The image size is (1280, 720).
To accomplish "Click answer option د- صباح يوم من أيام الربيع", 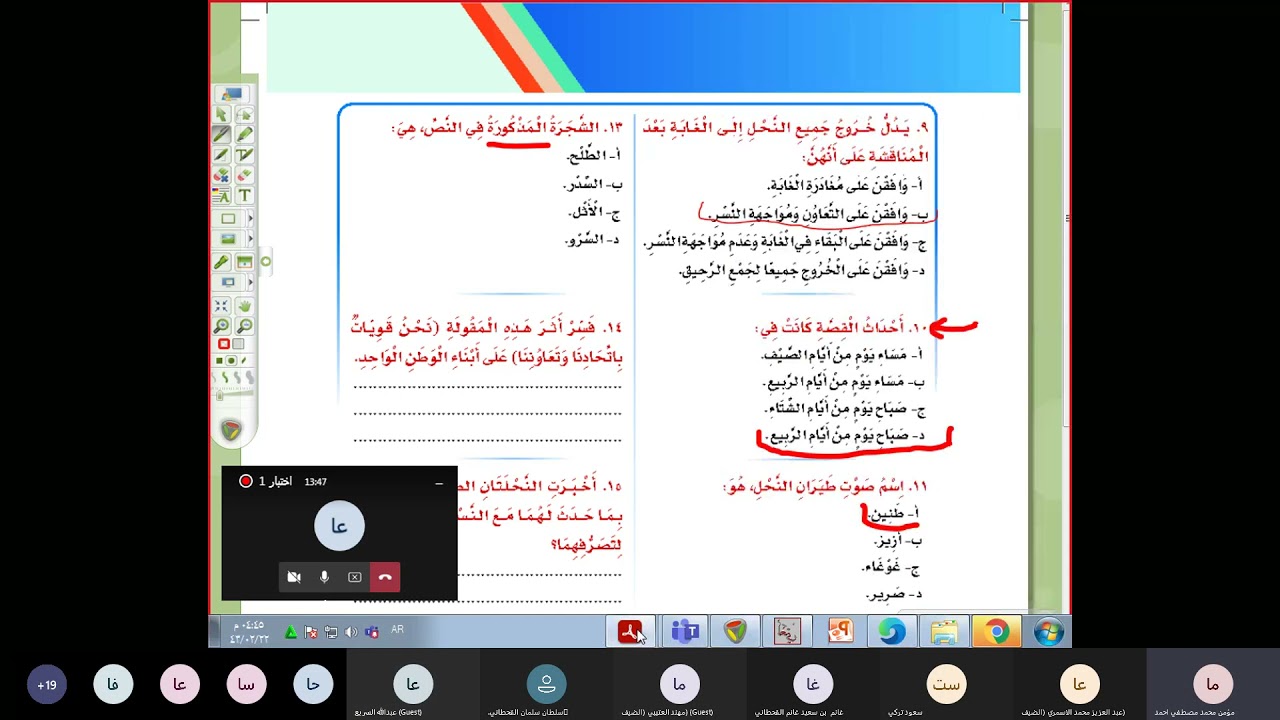I will (845, 436).
